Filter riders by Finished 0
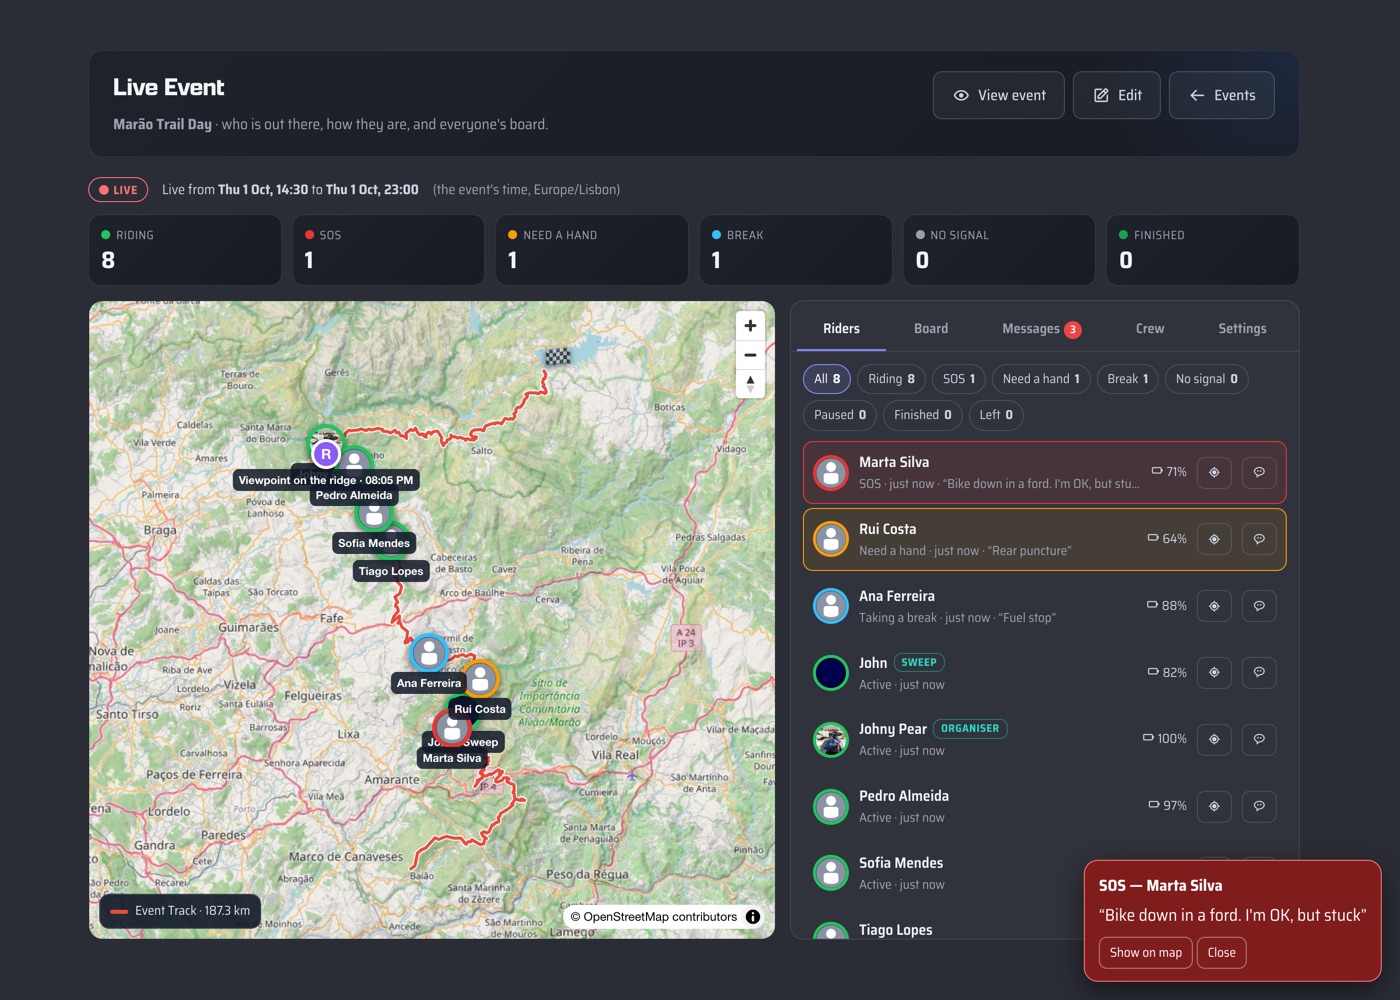Viewport: 1400px width, 1000px height. click(x=923, y=415)
